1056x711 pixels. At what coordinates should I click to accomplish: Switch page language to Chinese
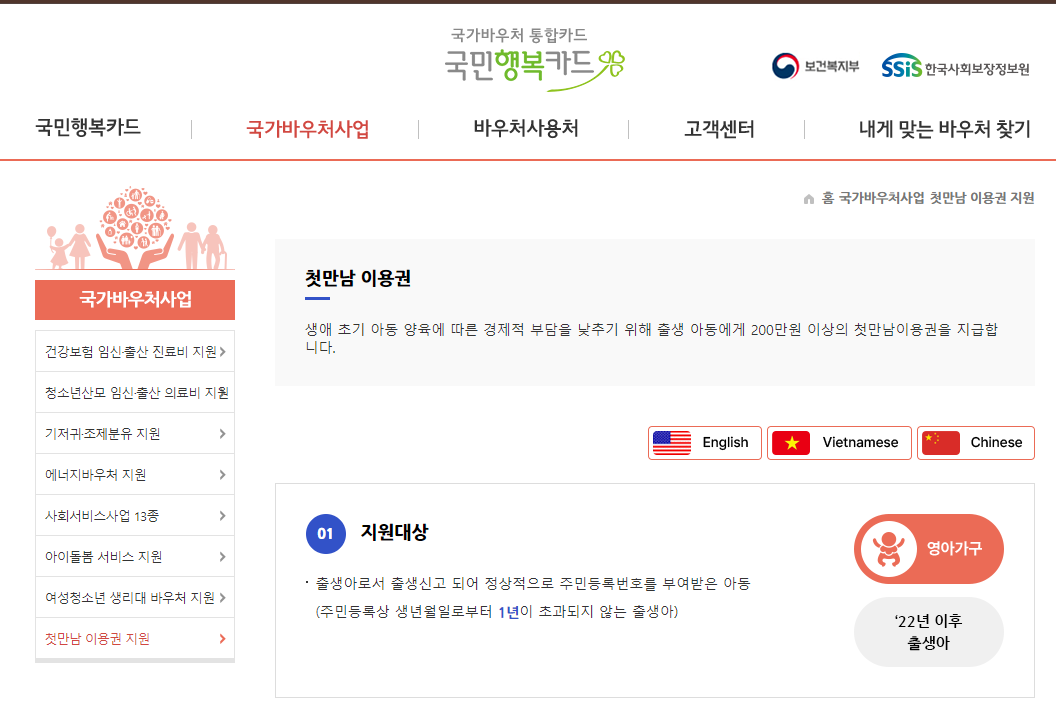[x=976, y=443]
